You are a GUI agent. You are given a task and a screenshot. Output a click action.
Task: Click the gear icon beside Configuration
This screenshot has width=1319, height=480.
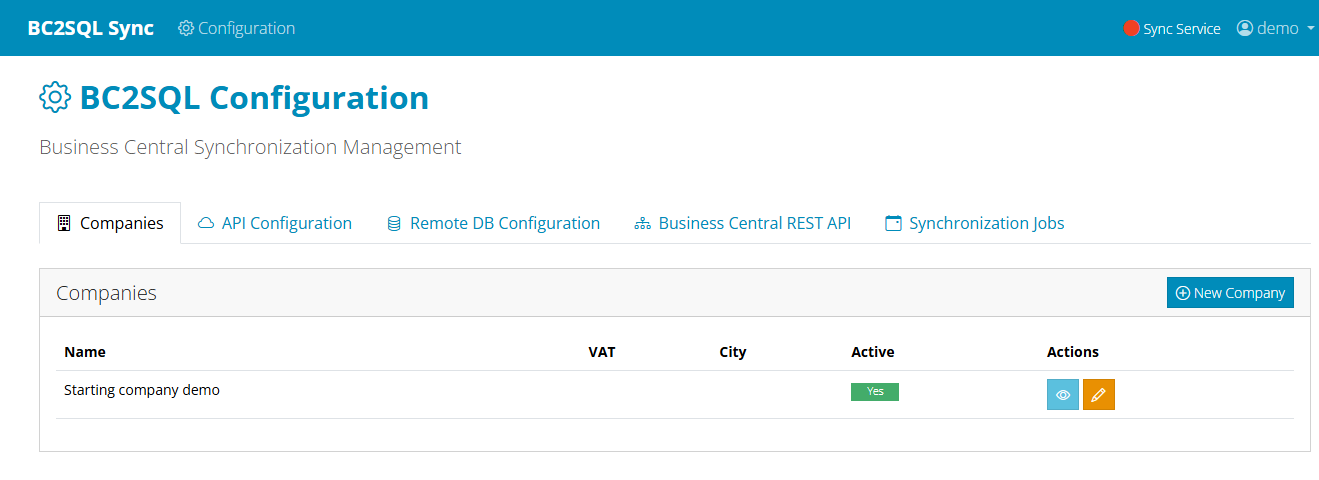(x=186, y=28)
